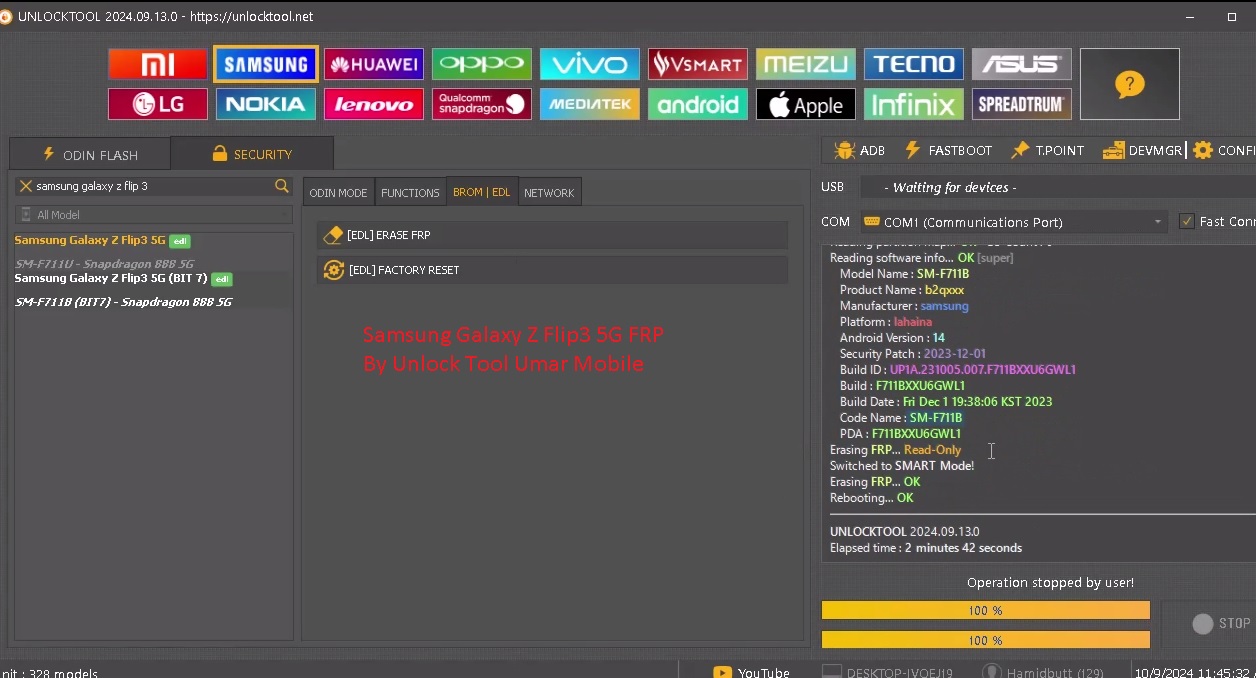Select Samsung Galaxy Z Flip3 5G entry

pyautogui.click(x=102, y=240)
